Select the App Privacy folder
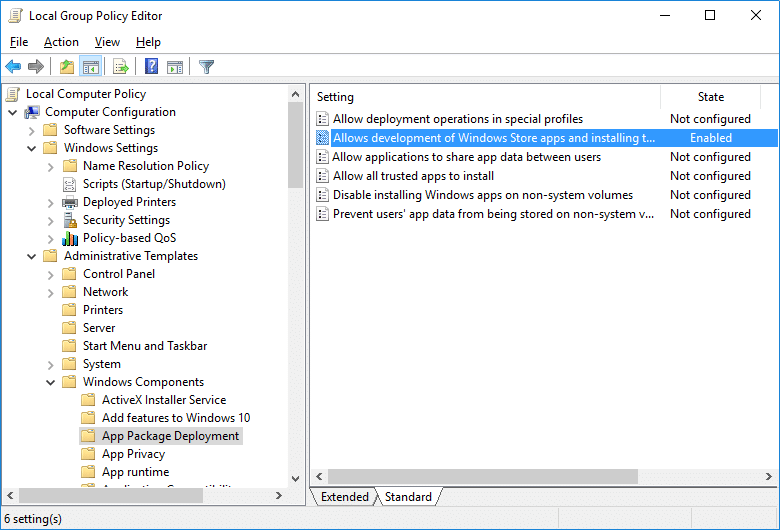This screenshot has height=530, width=780. 133,454
